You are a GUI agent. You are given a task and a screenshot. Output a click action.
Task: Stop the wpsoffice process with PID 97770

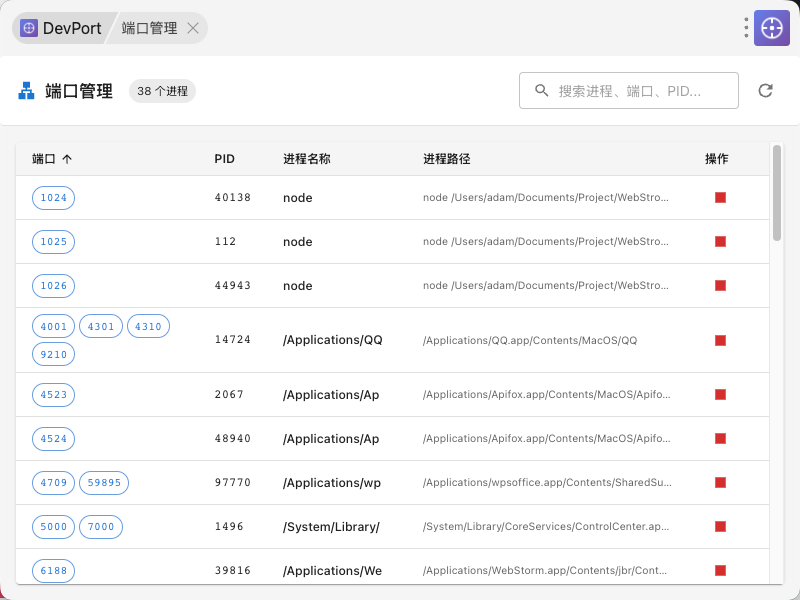coord(720,483)
